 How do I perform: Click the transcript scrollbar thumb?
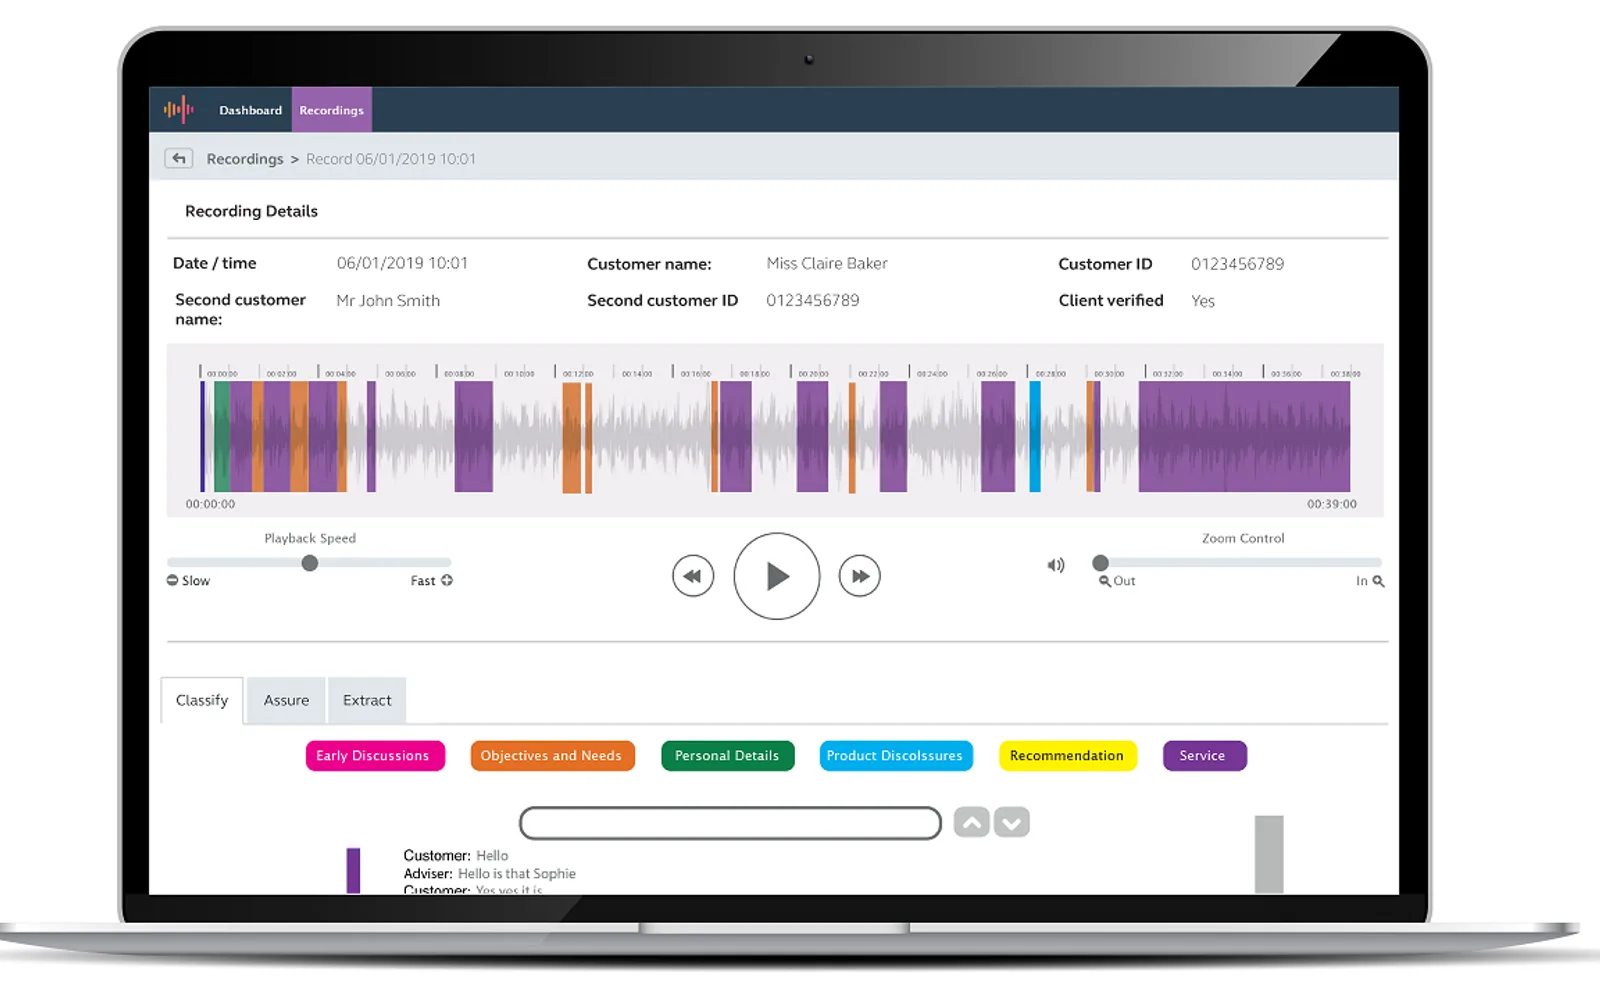pos(1269,854)
